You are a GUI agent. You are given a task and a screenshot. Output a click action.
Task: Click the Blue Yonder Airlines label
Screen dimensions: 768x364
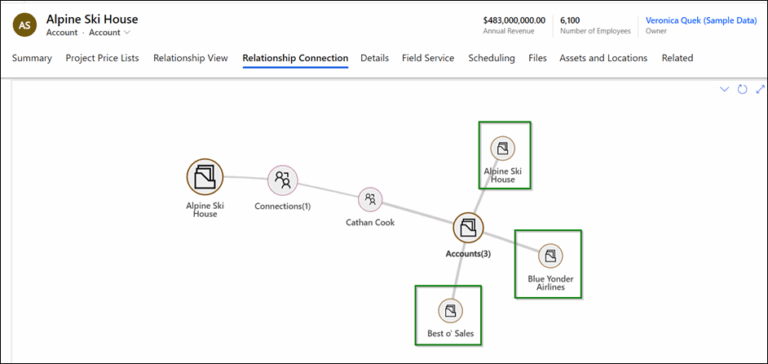(551, 283)
